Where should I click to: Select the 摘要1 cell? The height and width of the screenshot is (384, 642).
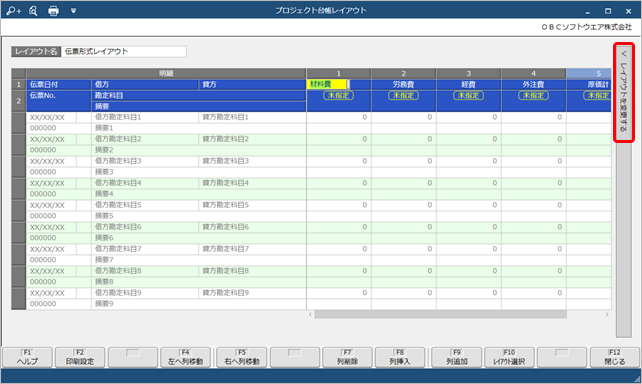(x=199, y=128)
